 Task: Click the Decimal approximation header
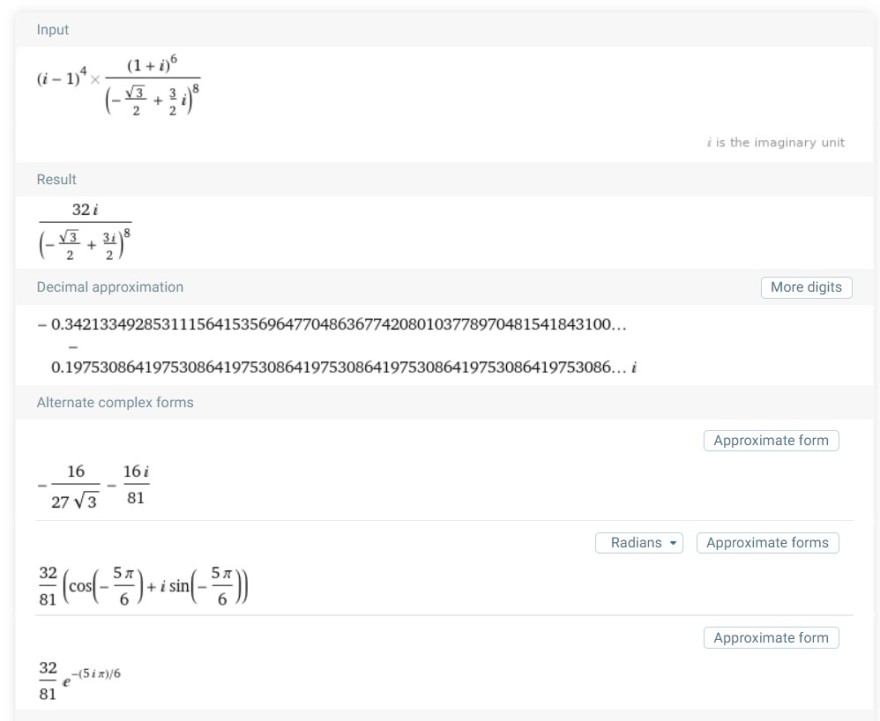110,287
